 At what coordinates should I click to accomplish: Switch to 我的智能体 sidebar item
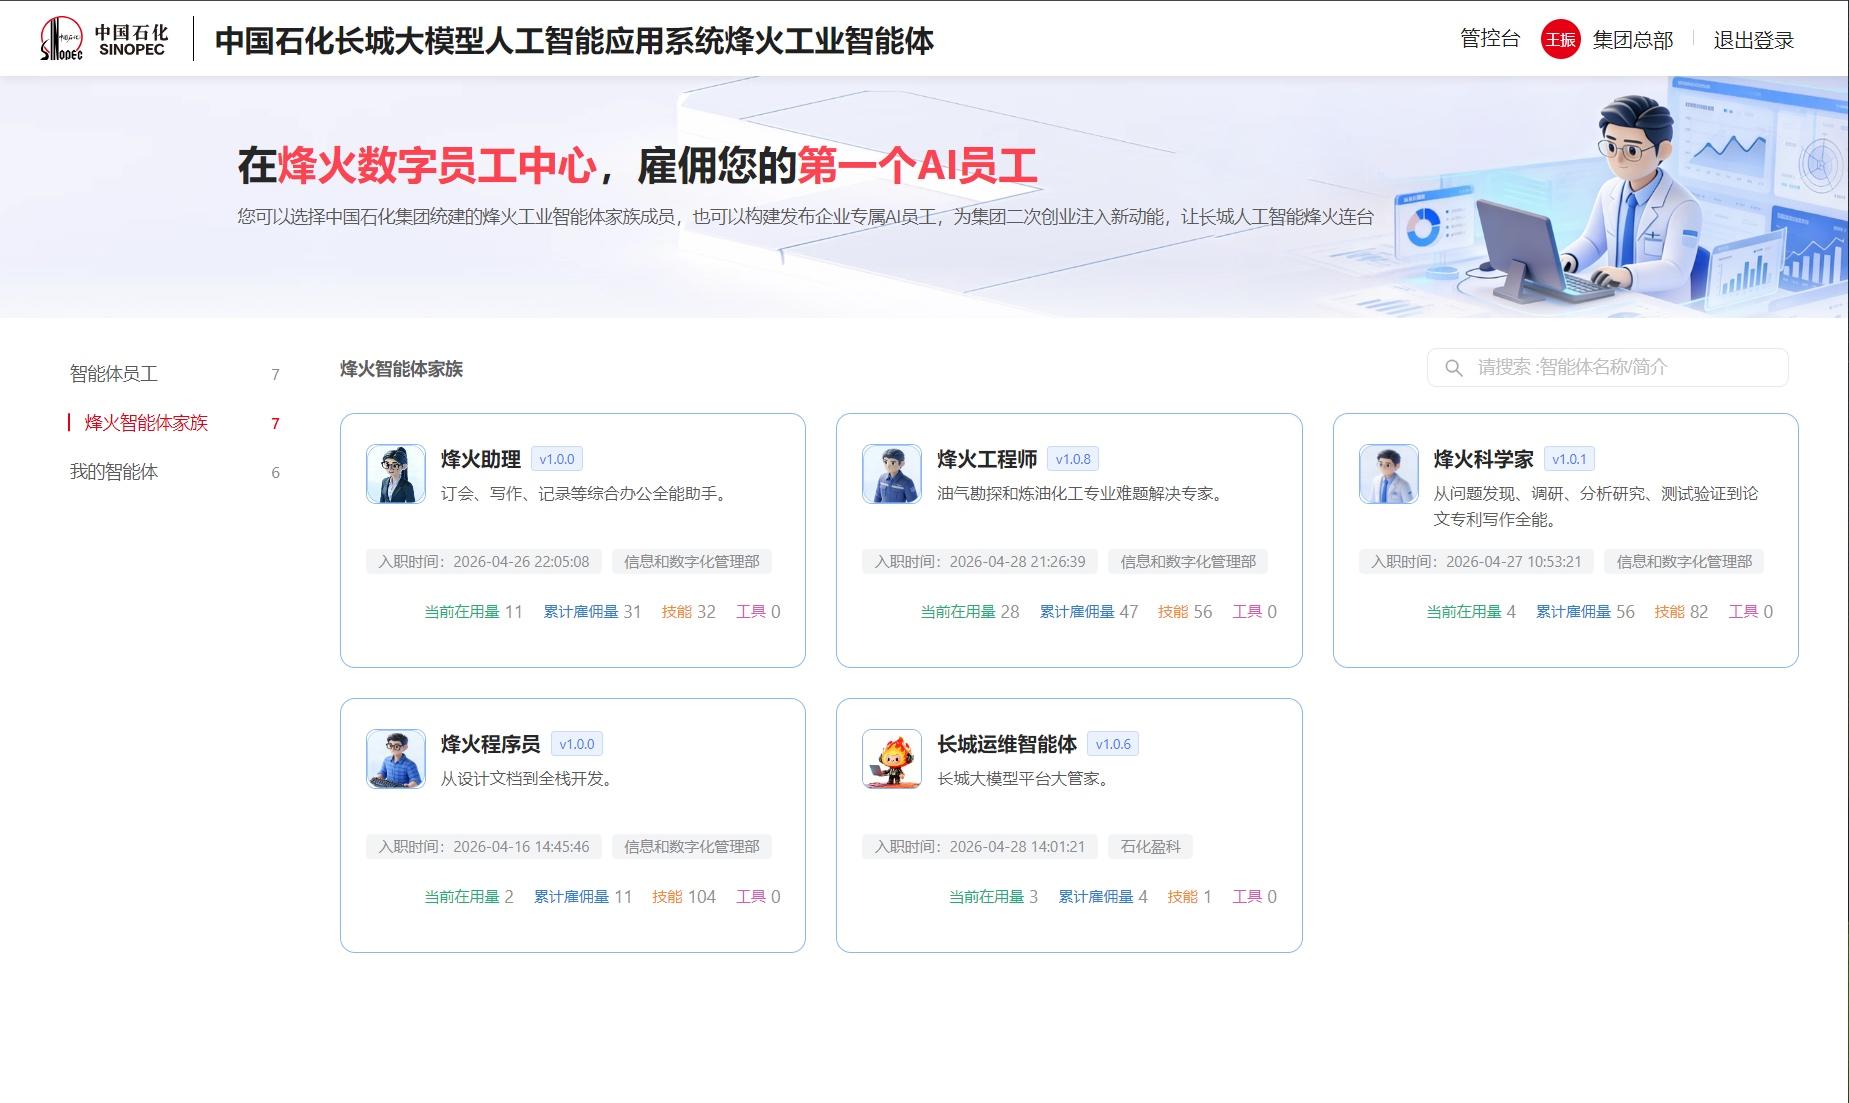[x=114, y=472]
